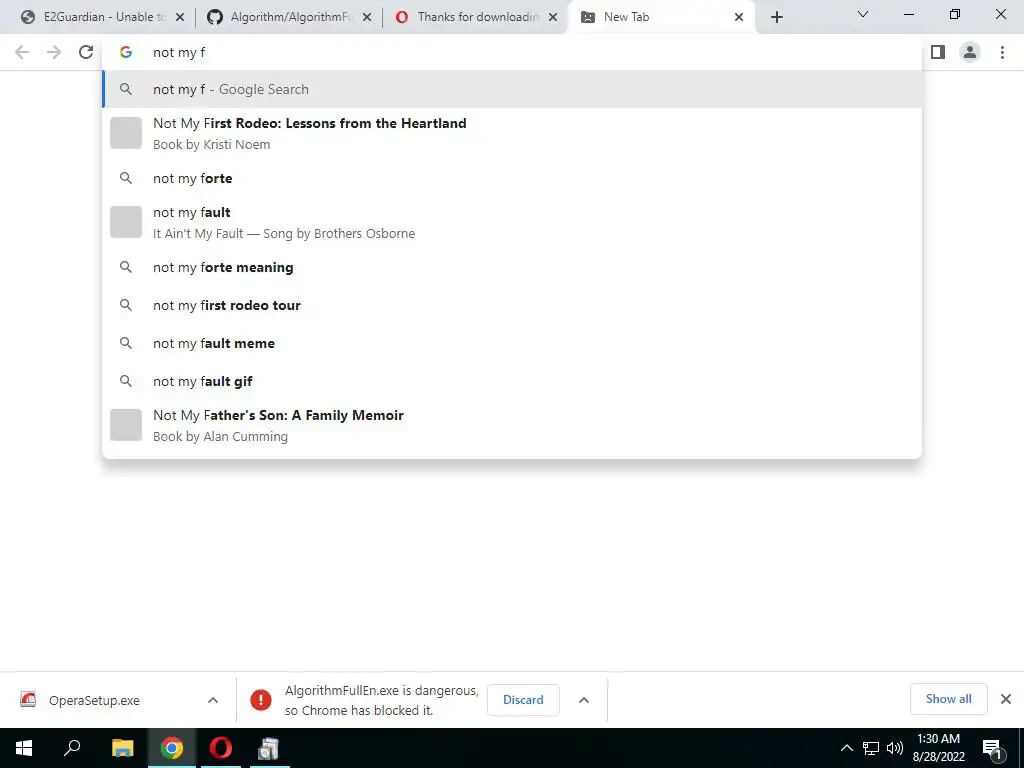
Task: Open the tab search chevron
Action: tap(863, 14)
